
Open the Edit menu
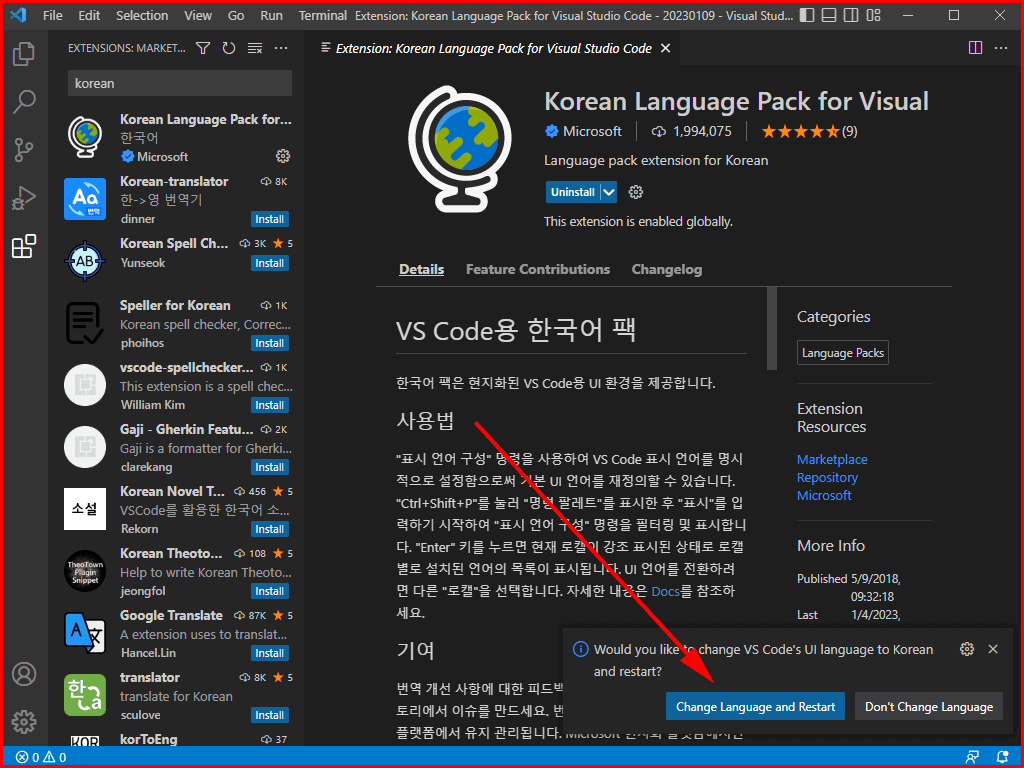pyautogui.click(x=89, y=15)
